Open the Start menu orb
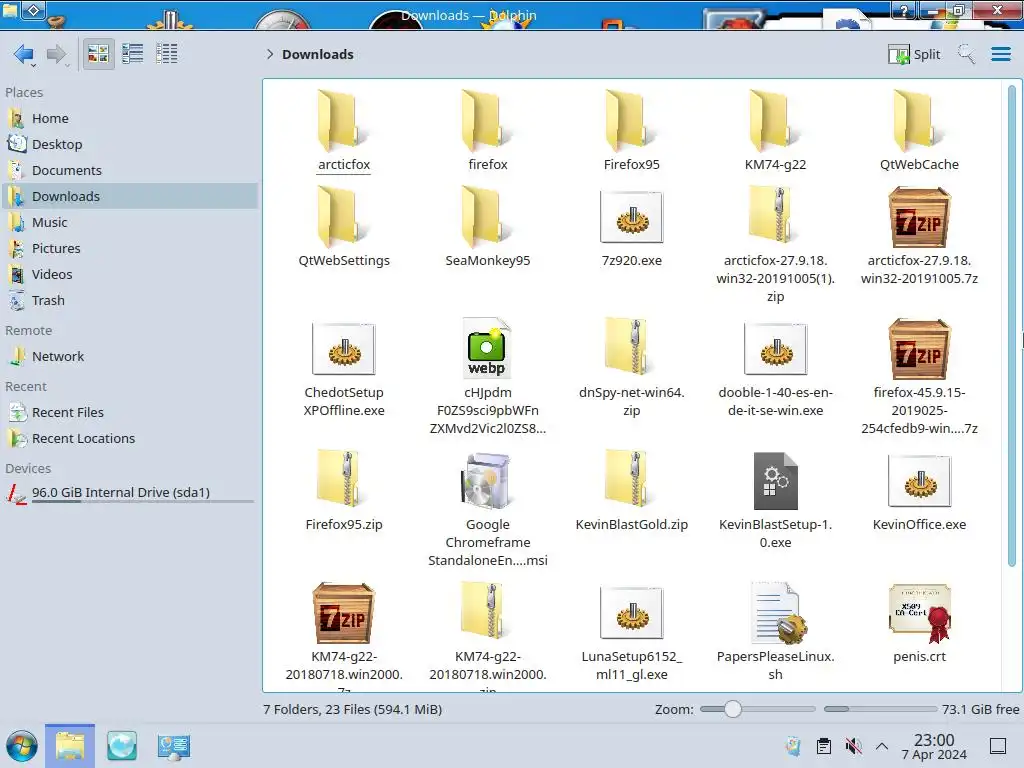 tap(22, 746)
